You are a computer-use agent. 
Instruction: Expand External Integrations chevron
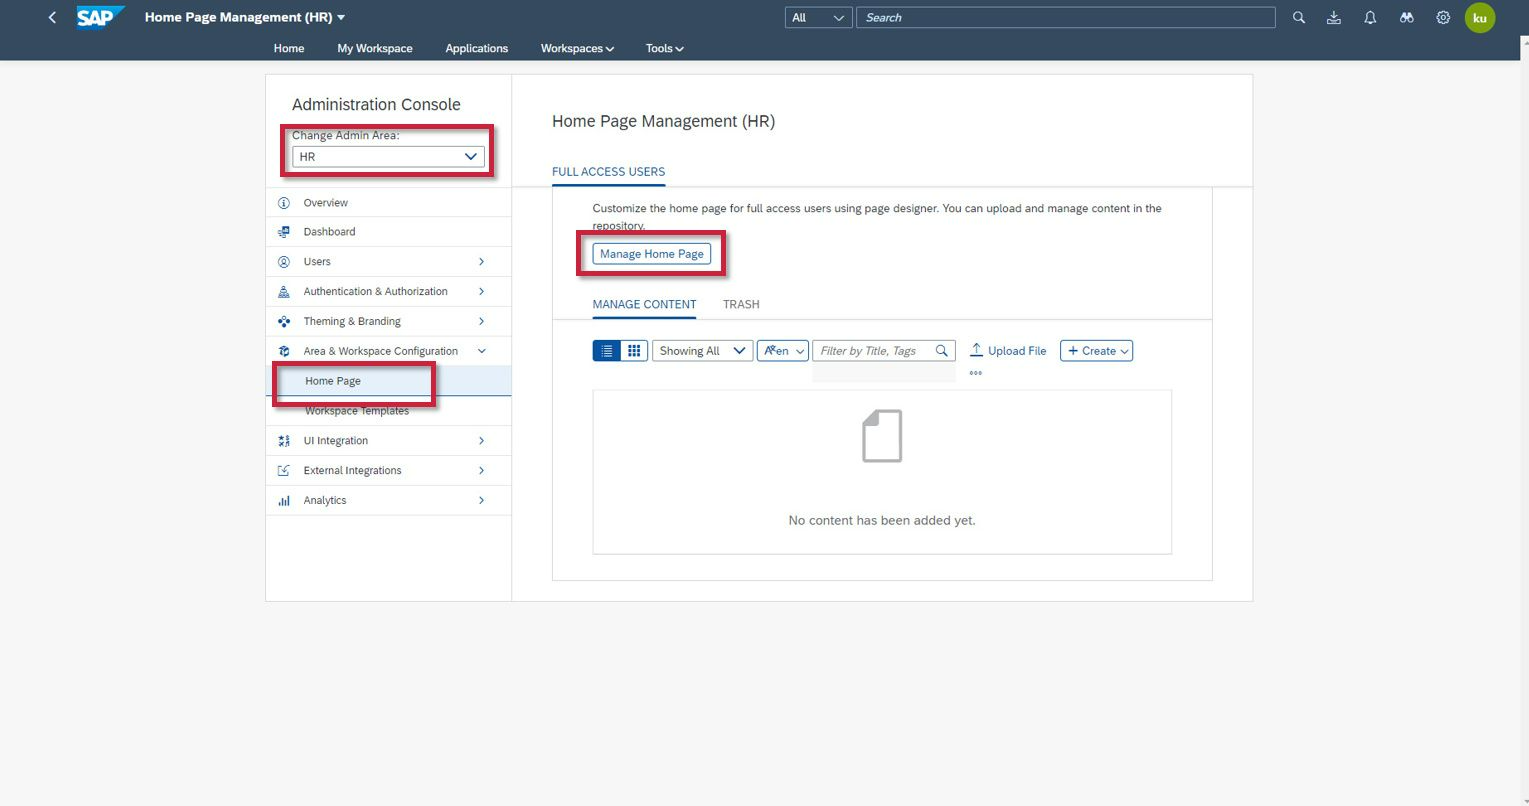coord(481,471)
